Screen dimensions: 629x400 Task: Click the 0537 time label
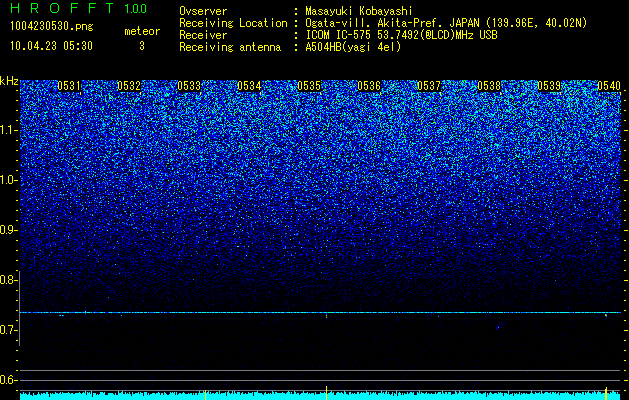pyautogui.click(x=429, y=86)
